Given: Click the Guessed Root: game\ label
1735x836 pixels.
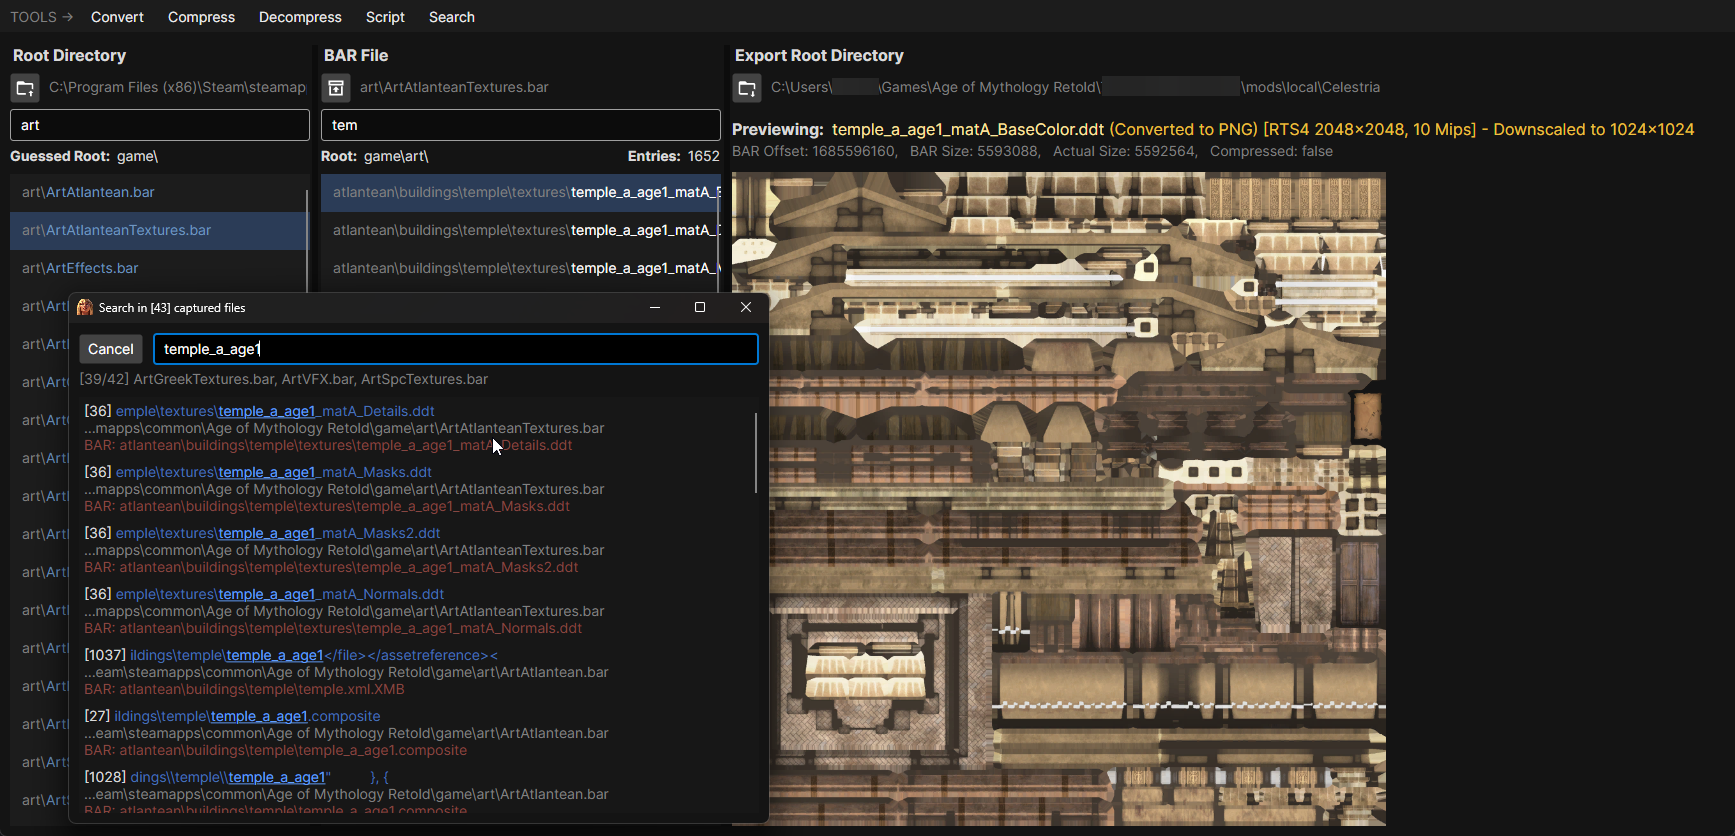Looking at the screenshot, I should tap(84, 156).
